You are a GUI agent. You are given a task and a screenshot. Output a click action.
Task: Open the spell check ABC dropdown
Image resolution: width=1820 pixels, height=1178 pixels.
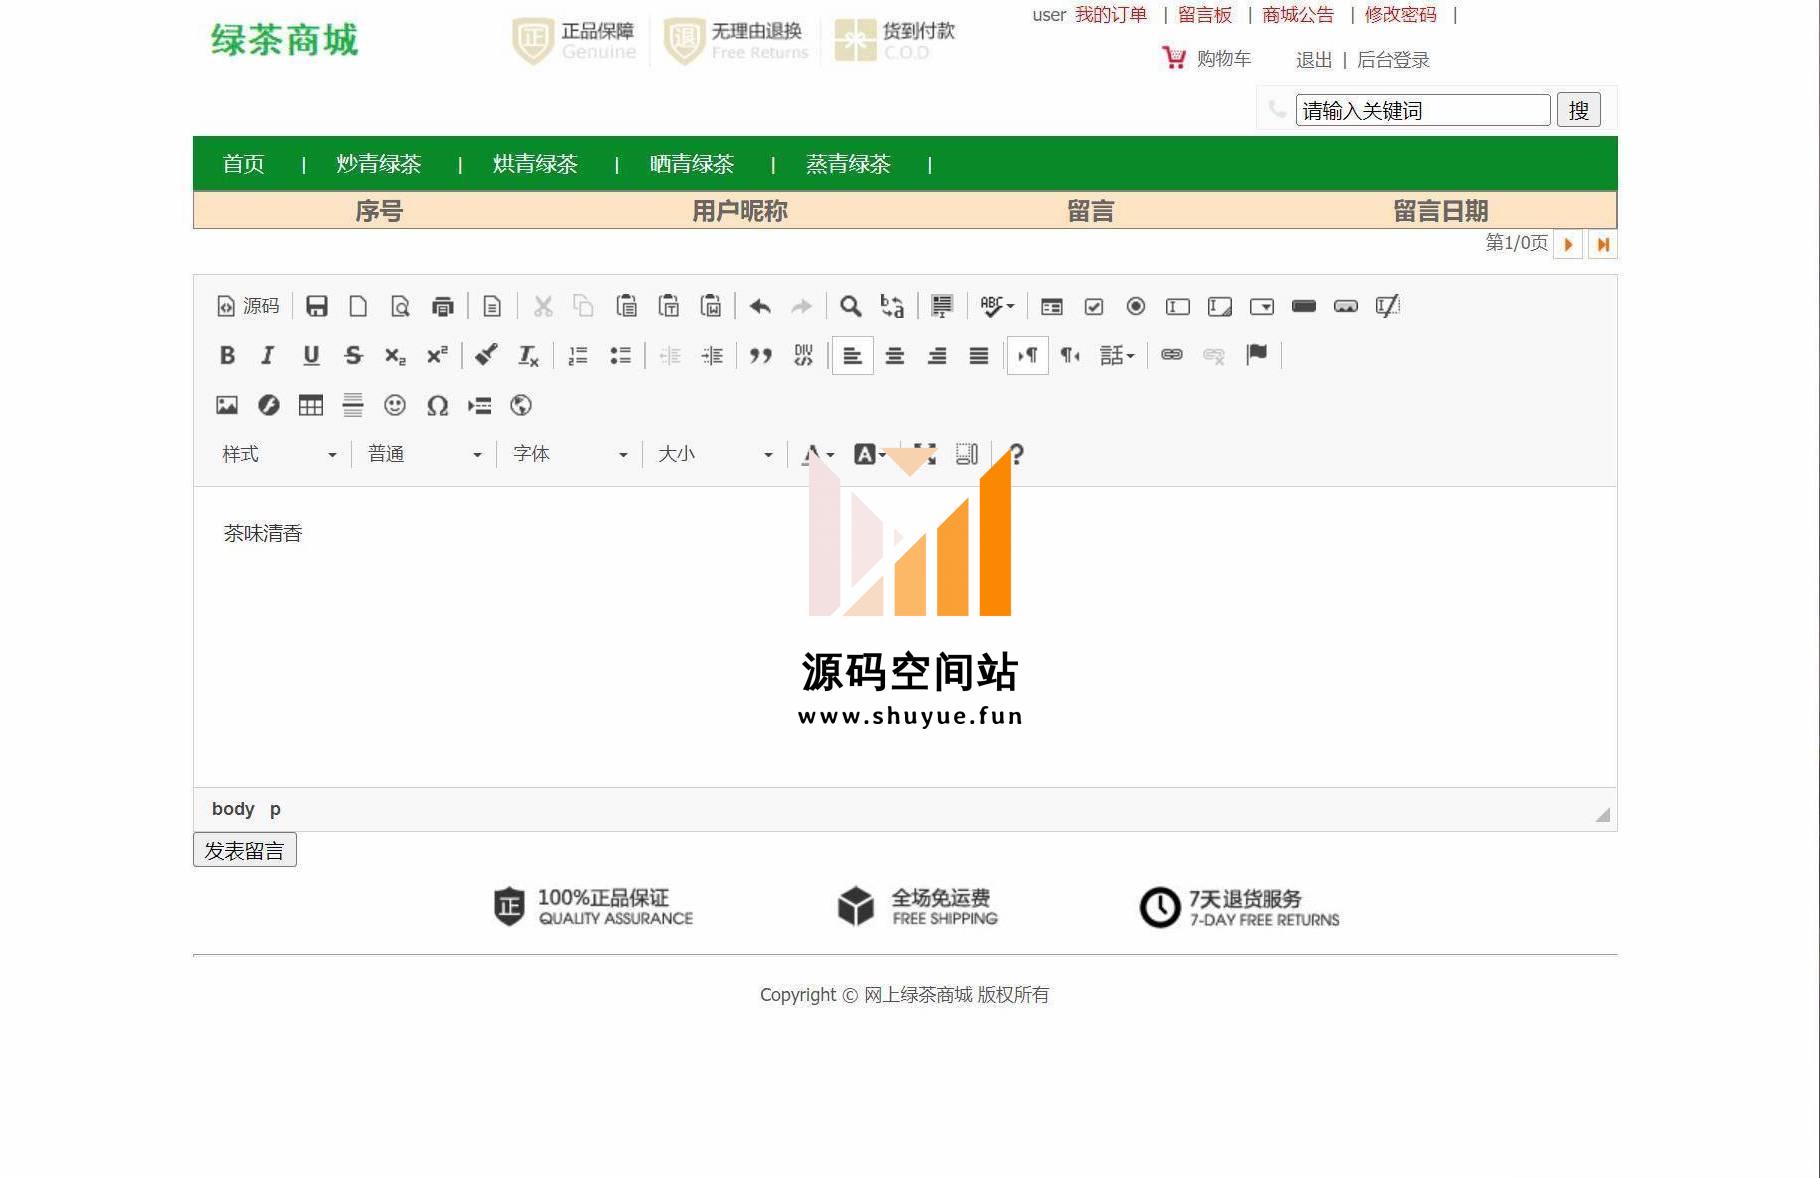point(997,306)
